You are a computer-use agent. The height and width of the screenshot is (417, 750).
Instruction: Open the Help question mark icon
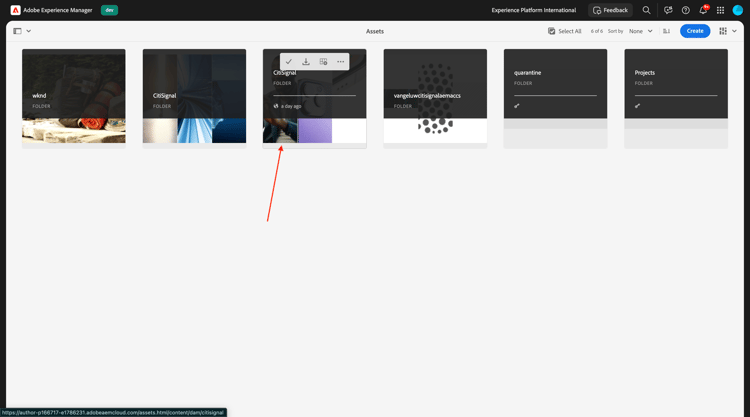coord(685,10)
